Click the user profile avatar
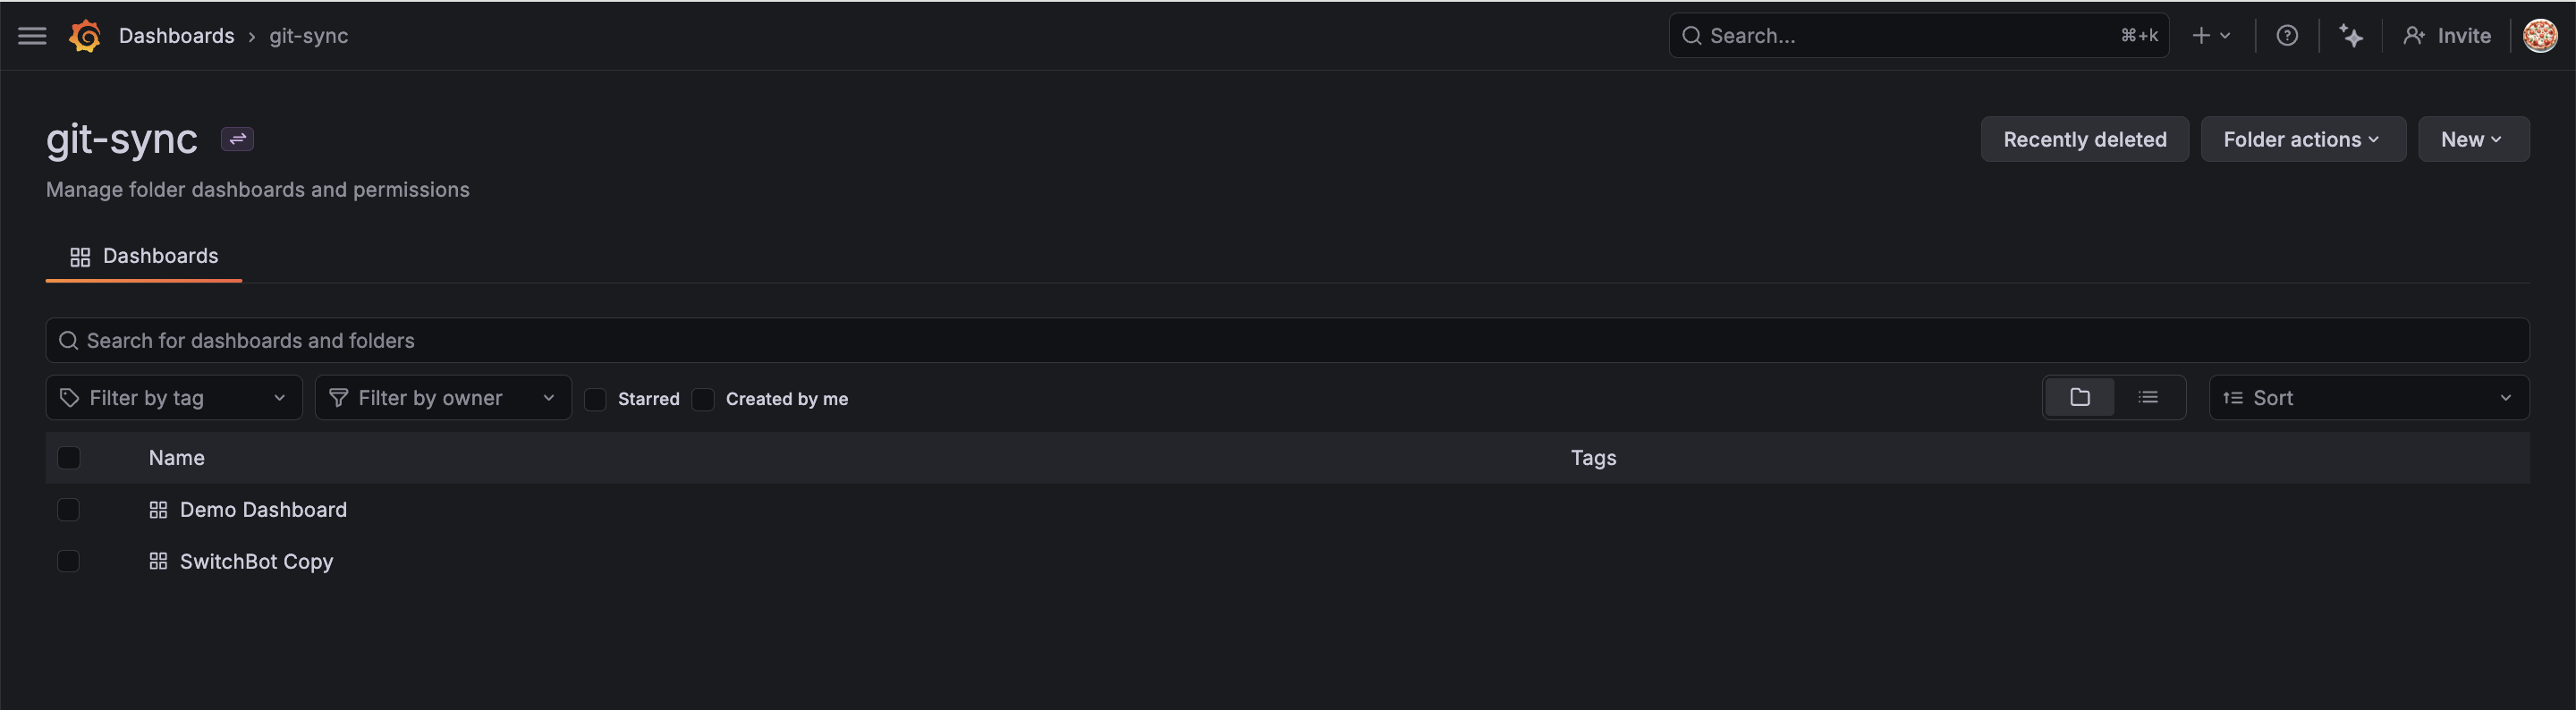2576x710 pixels. (2539, 36)
